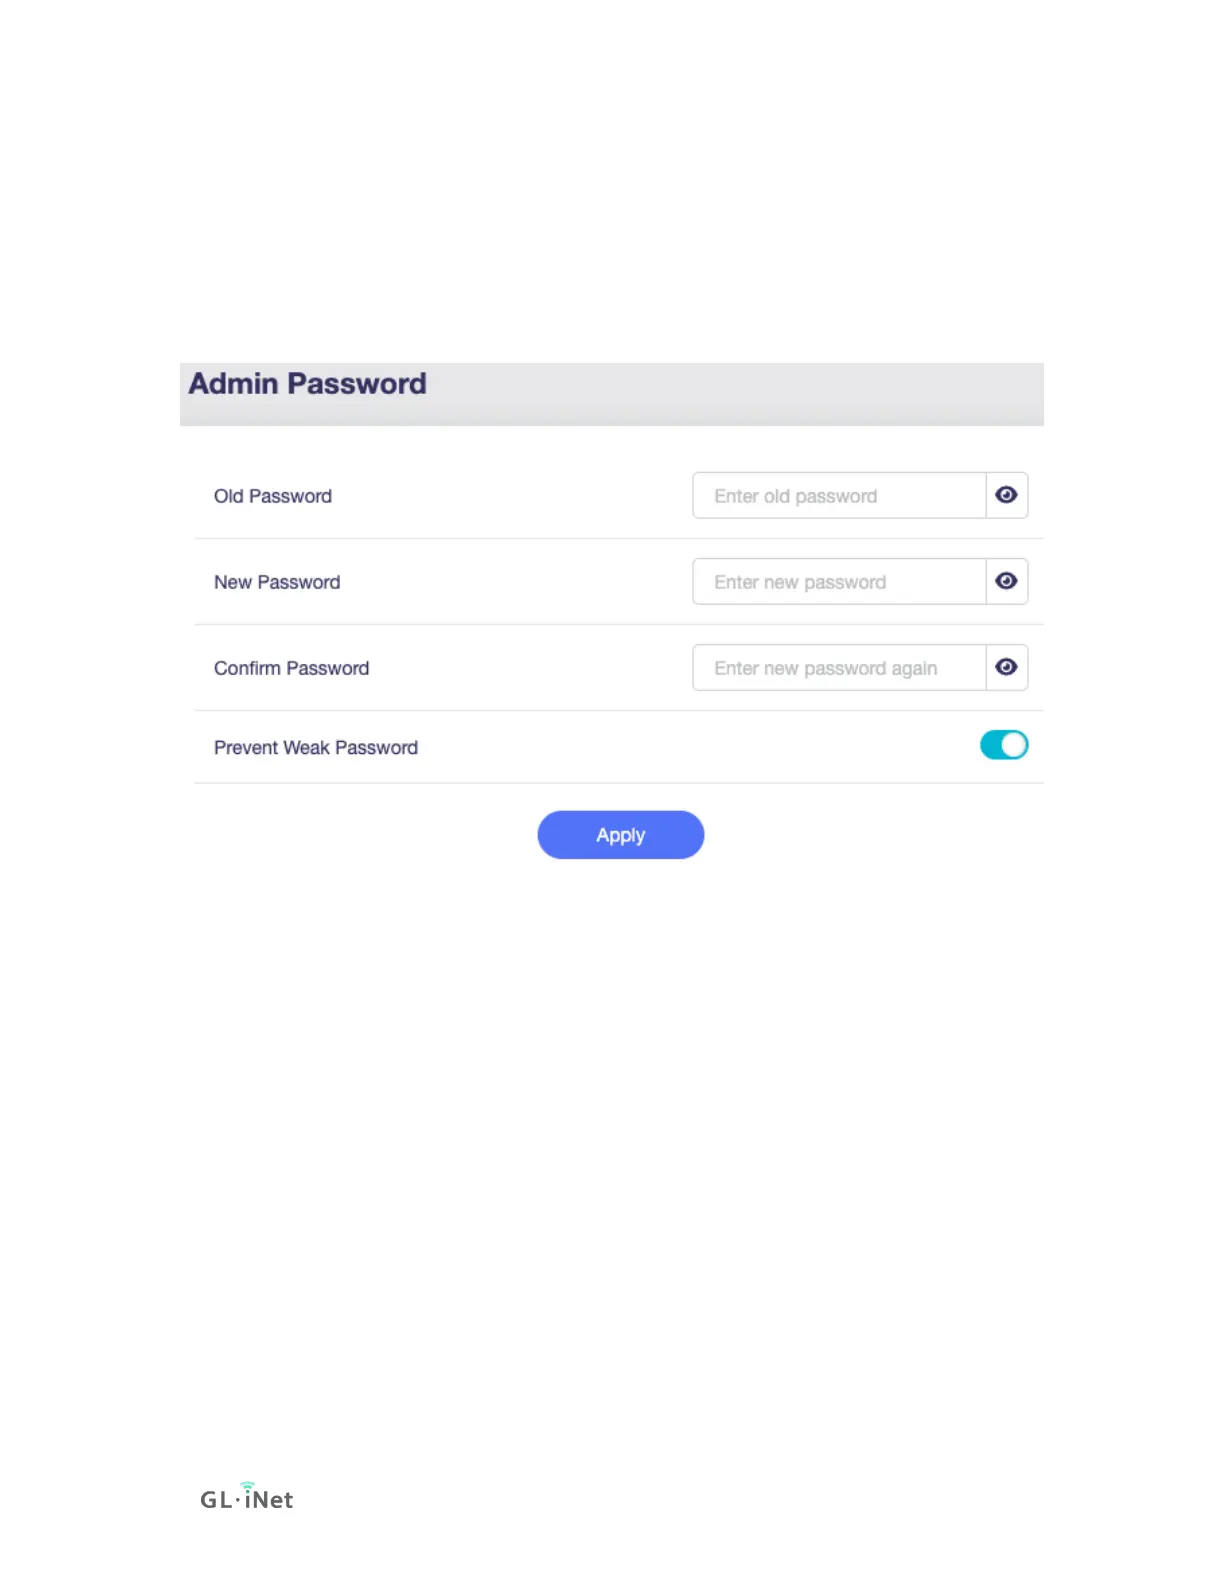Click the Admin Password heading text
This screenshot has height=1584, width=1224.
pos(308,384)
